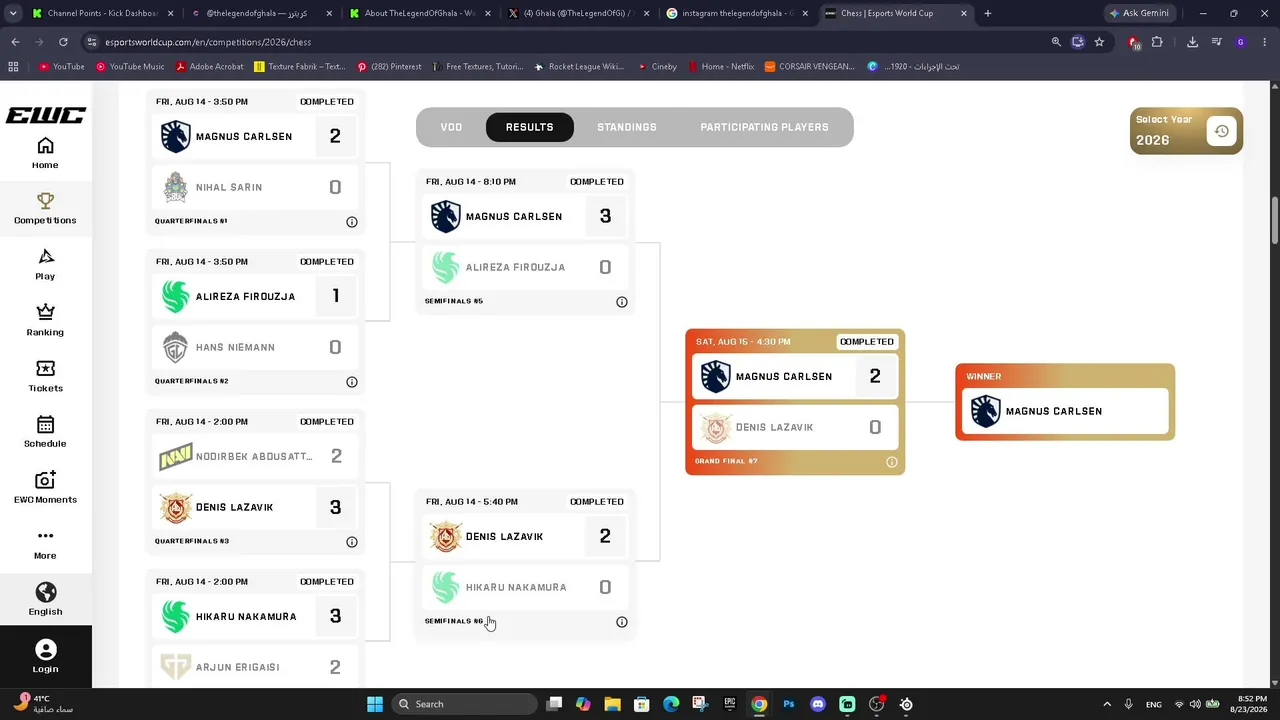Open the Play sidebar icon
Image resolution: width=1280 pixels, height=720 pixels.
[45, 257]
